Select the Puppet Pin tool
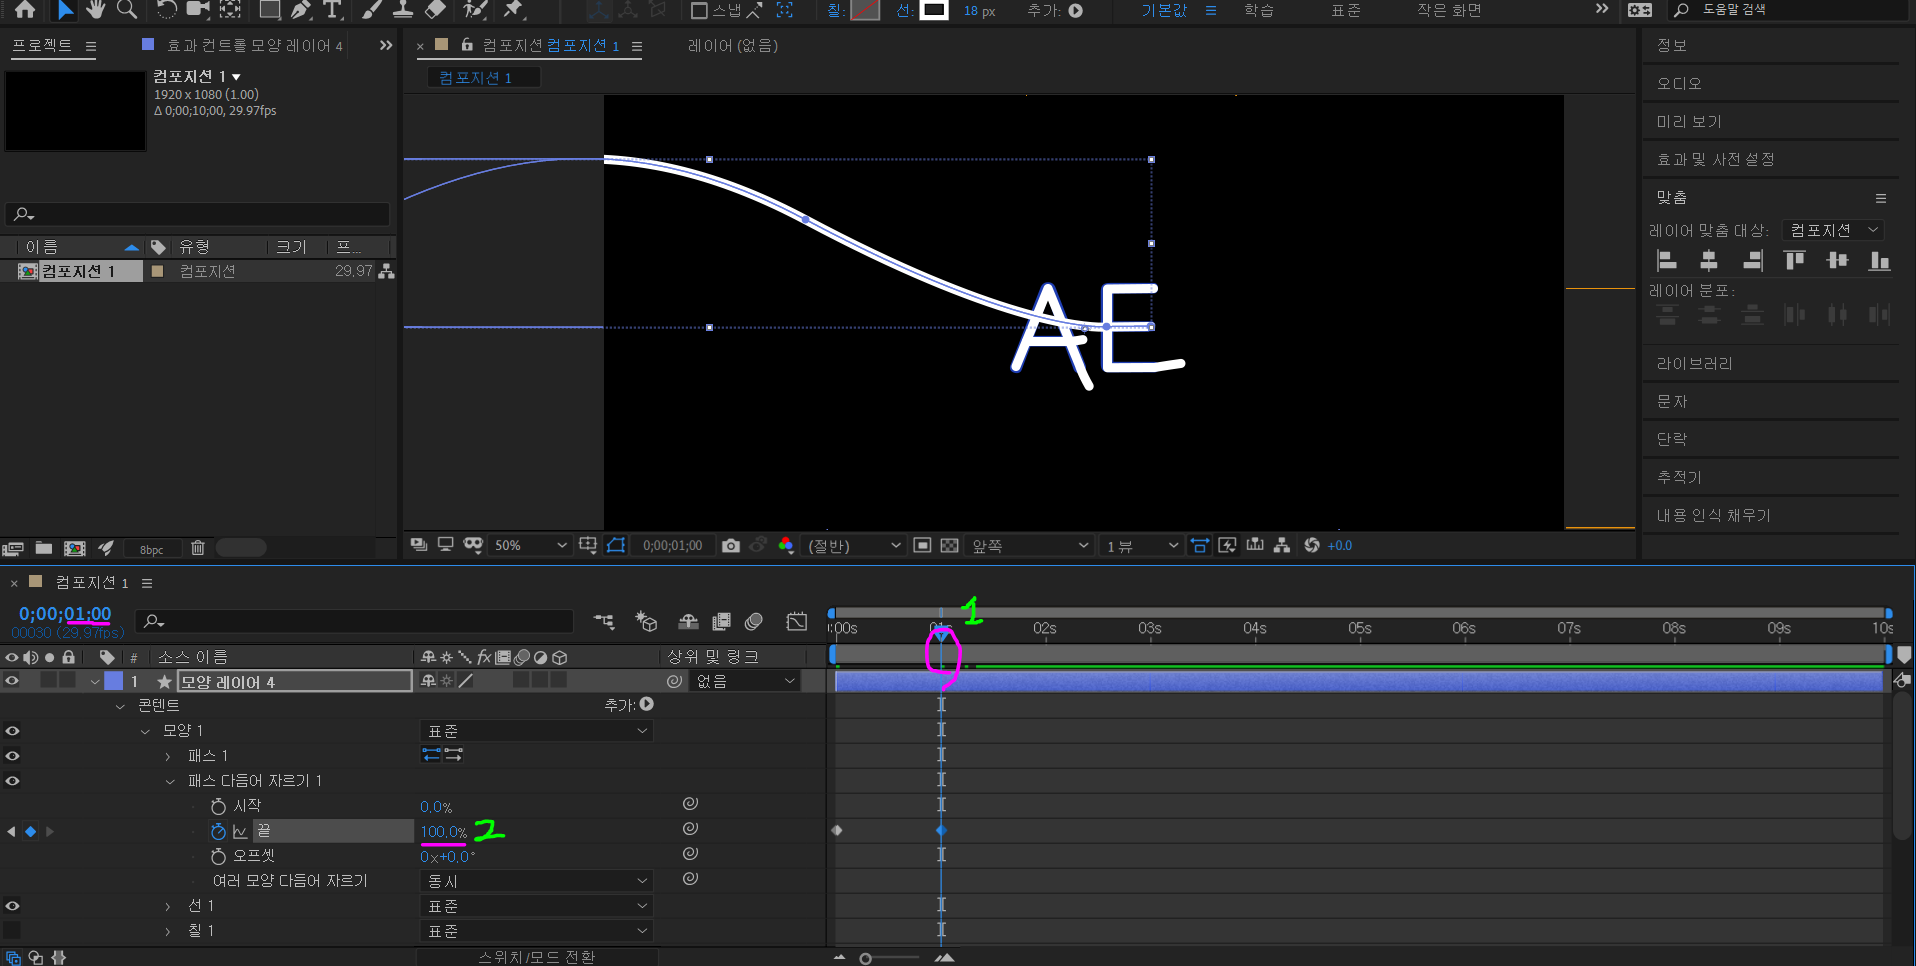The image size is (1916, 966). (x=514, y=10)
